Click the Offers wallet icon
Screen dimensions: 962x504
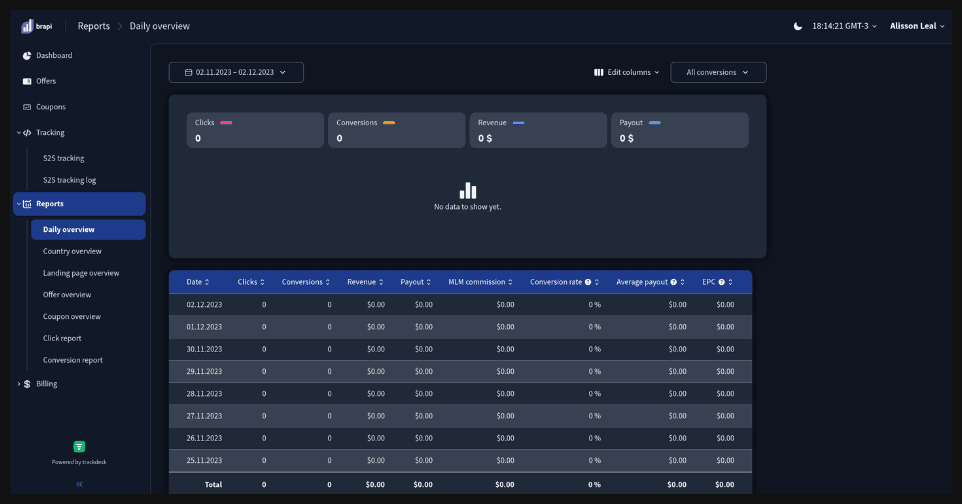[27, 81]
